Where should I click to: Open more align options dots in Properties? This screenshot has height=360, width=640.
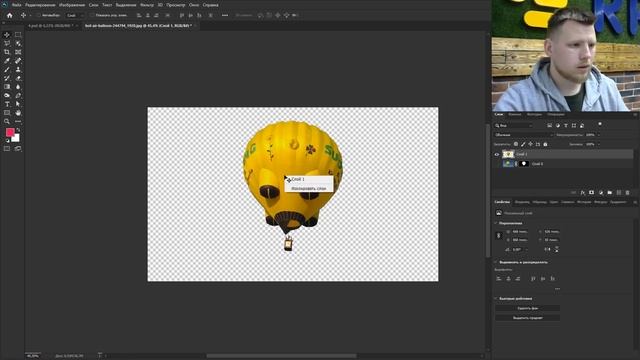point(557,289)
